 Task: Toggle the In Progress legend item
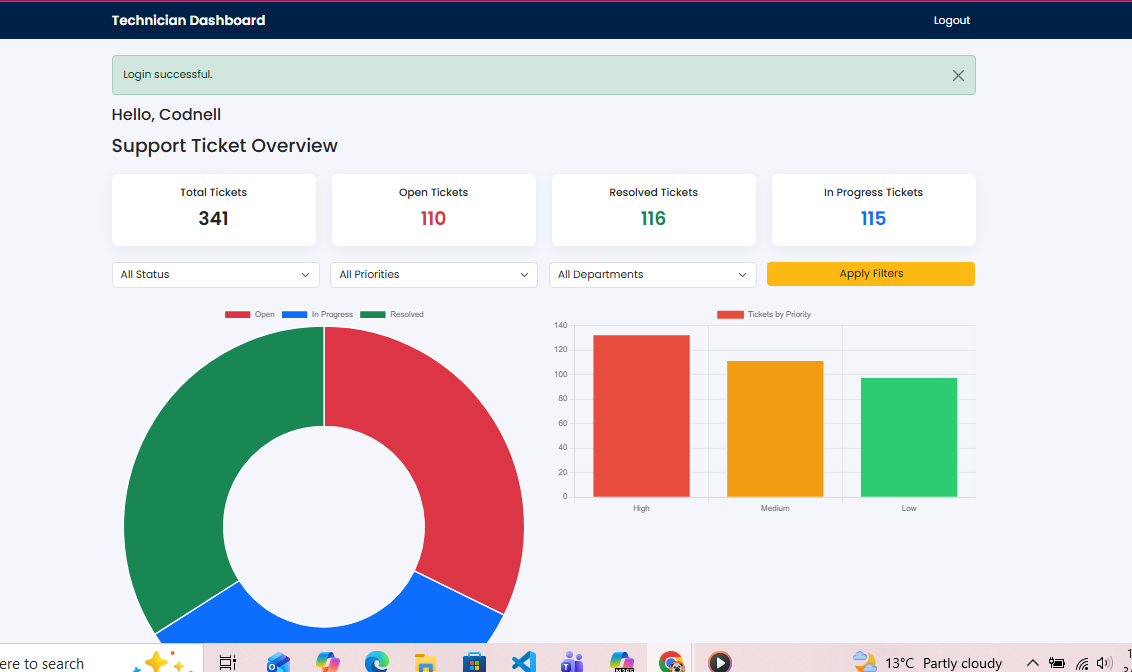pyautogui.click(x=318, y=314)
